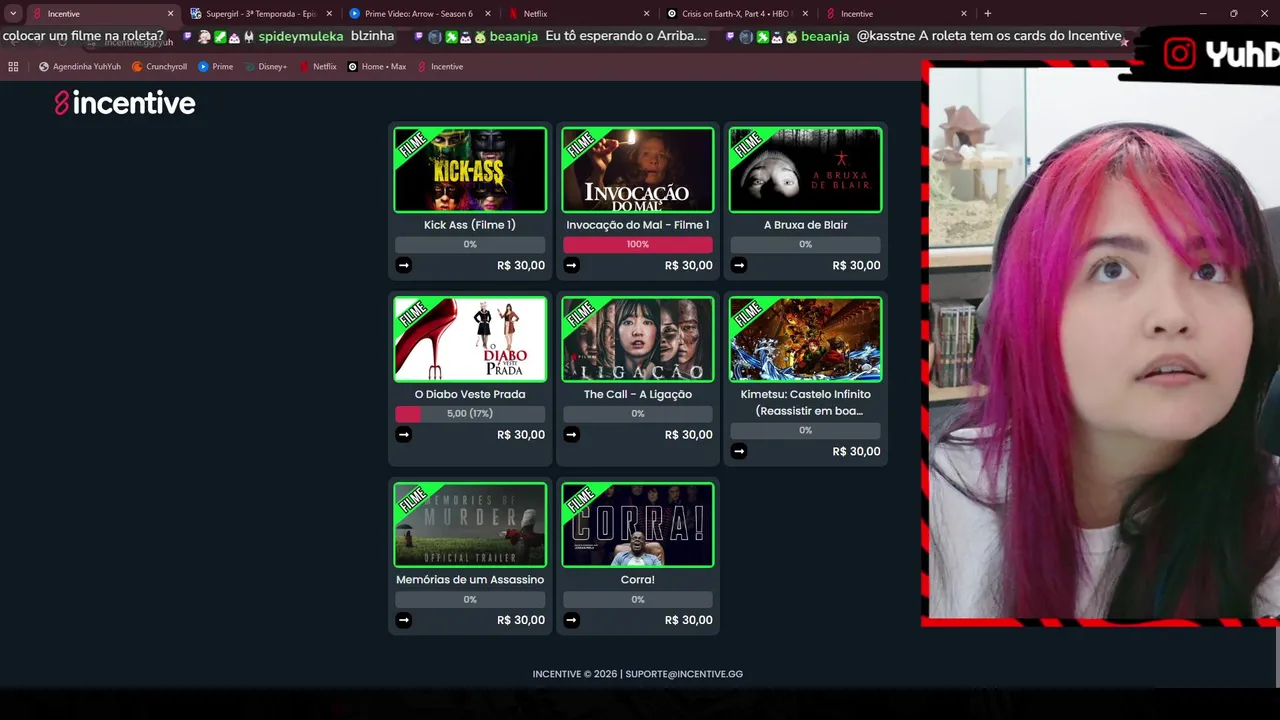Open Memórias de um Assassino thumbnail
The height and width of the screenshot is (720, 1280).
[470, 525]
